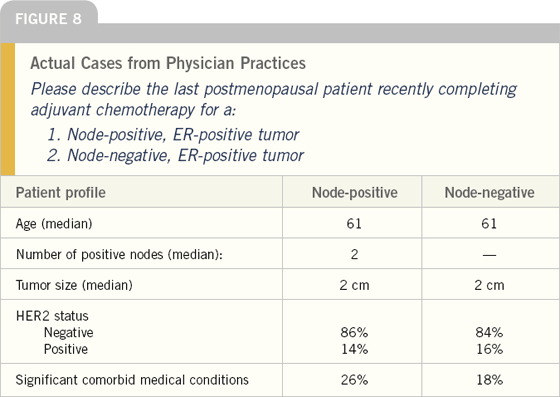The height and width of the screenshot is (397, 560).
Task: Click the Node-negative column header
Action: tap(489, 193)
